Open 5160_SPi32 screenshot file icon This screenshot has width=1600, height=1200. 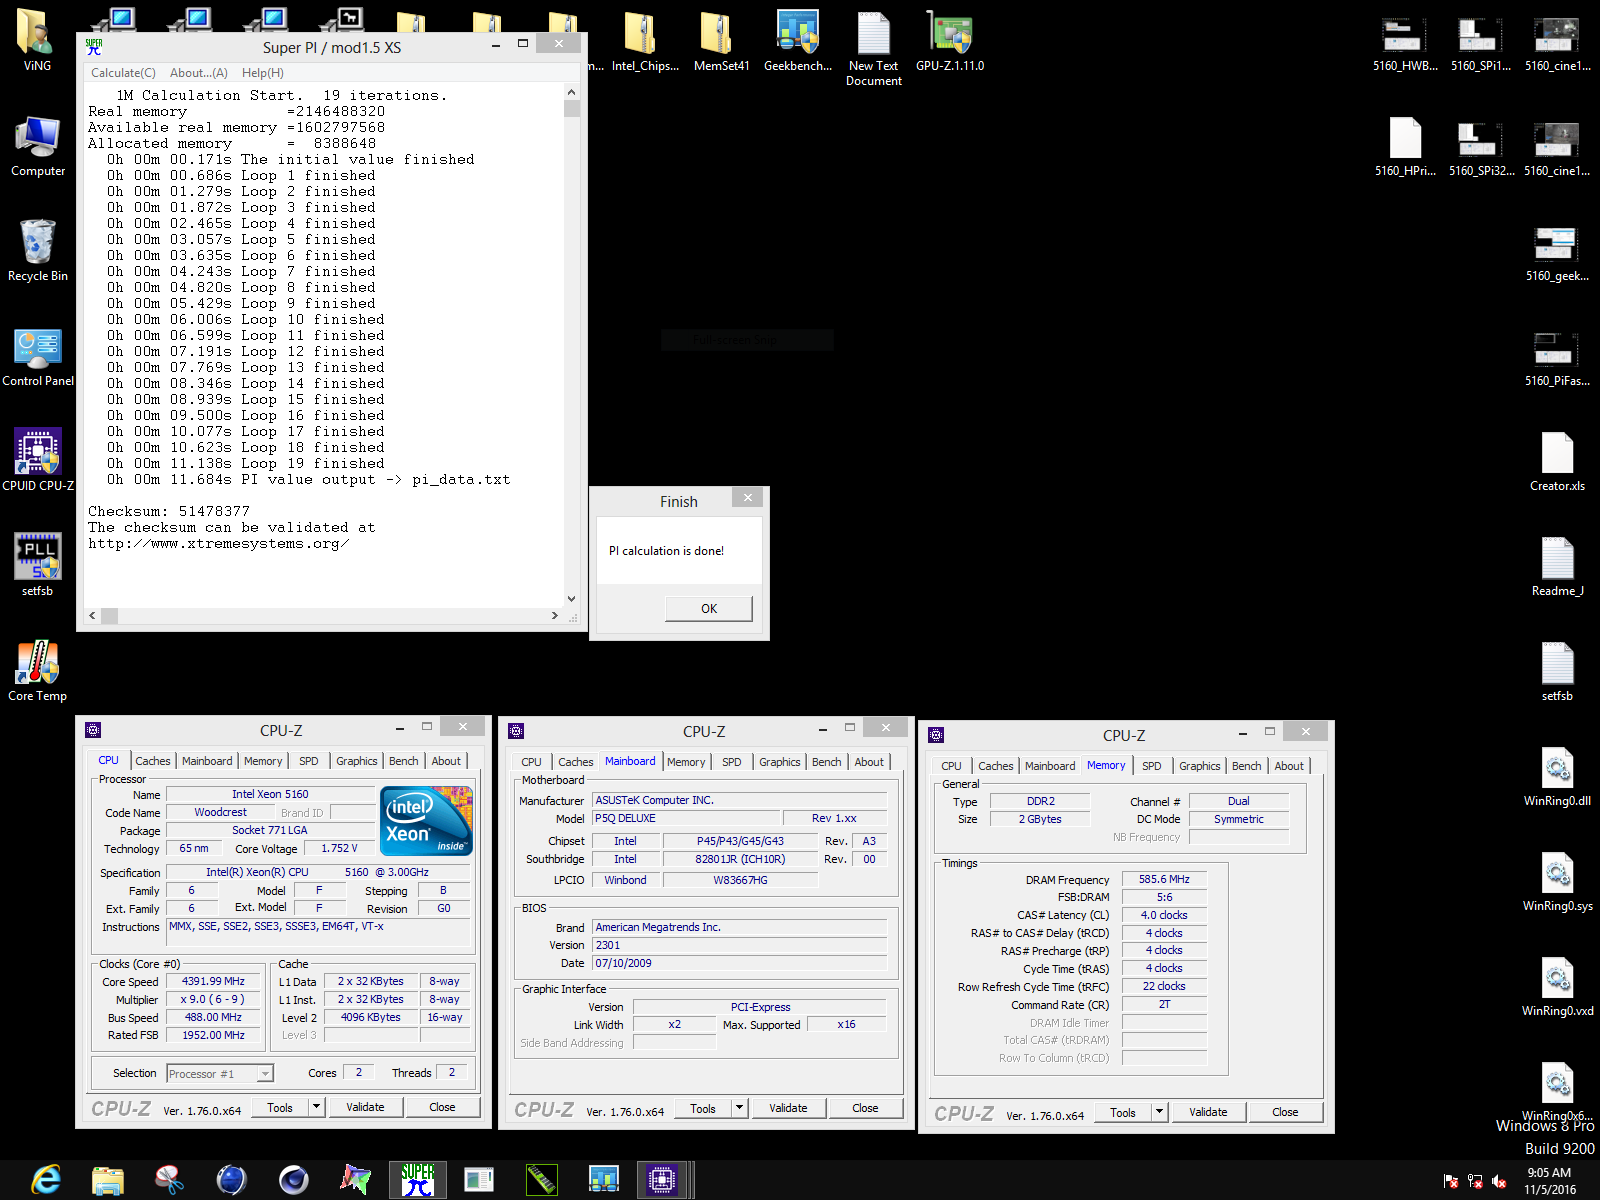1481,148
